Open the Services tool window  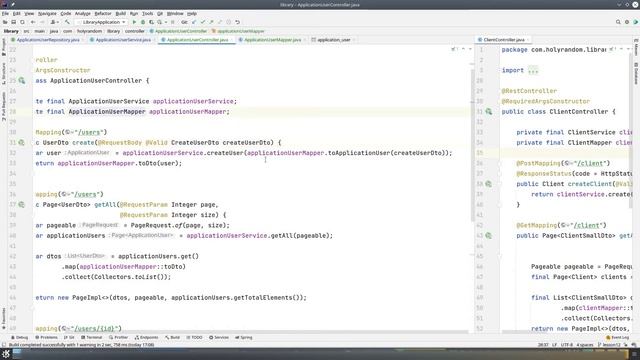click(219, 338)
